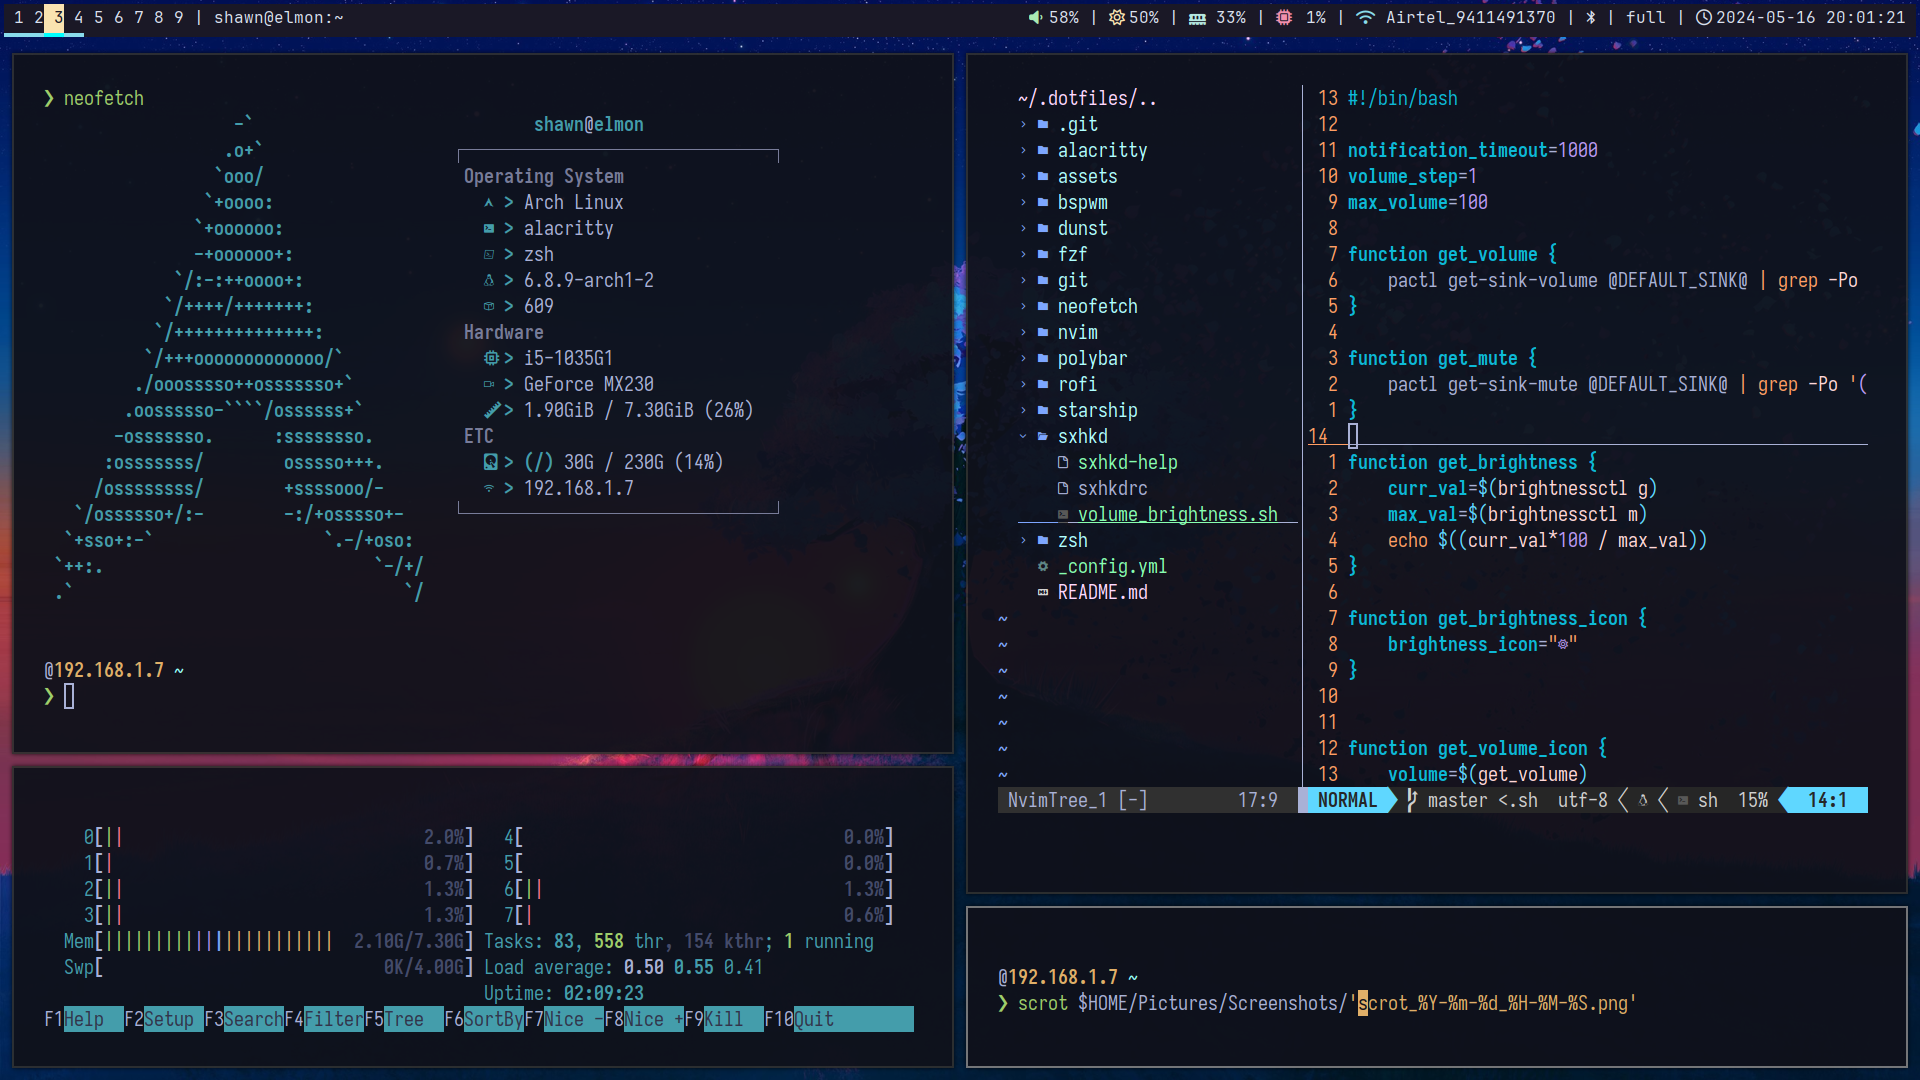Viewport: 1920px width, 1080px height.
Task: Expand the polybar folder chevron
Action: pyautogui.click(x=1023, y=358)
